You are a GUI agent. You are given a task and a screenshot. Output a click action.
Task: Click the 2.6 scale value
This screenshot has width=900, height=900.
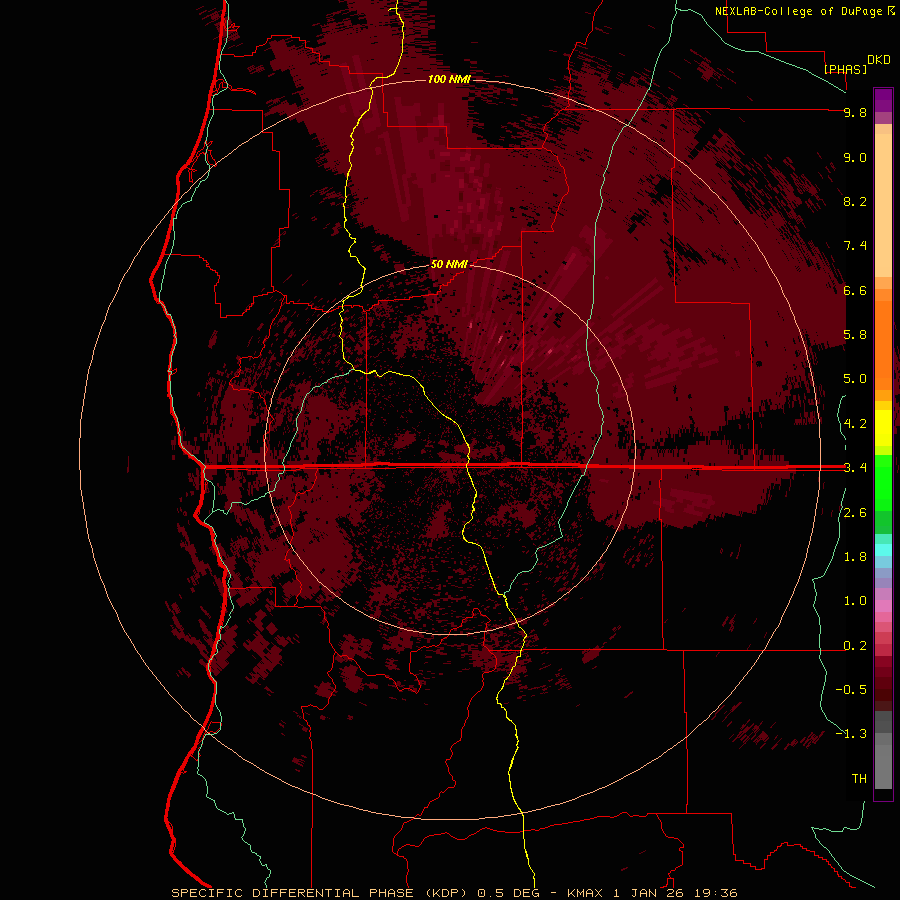coord(855,513)
